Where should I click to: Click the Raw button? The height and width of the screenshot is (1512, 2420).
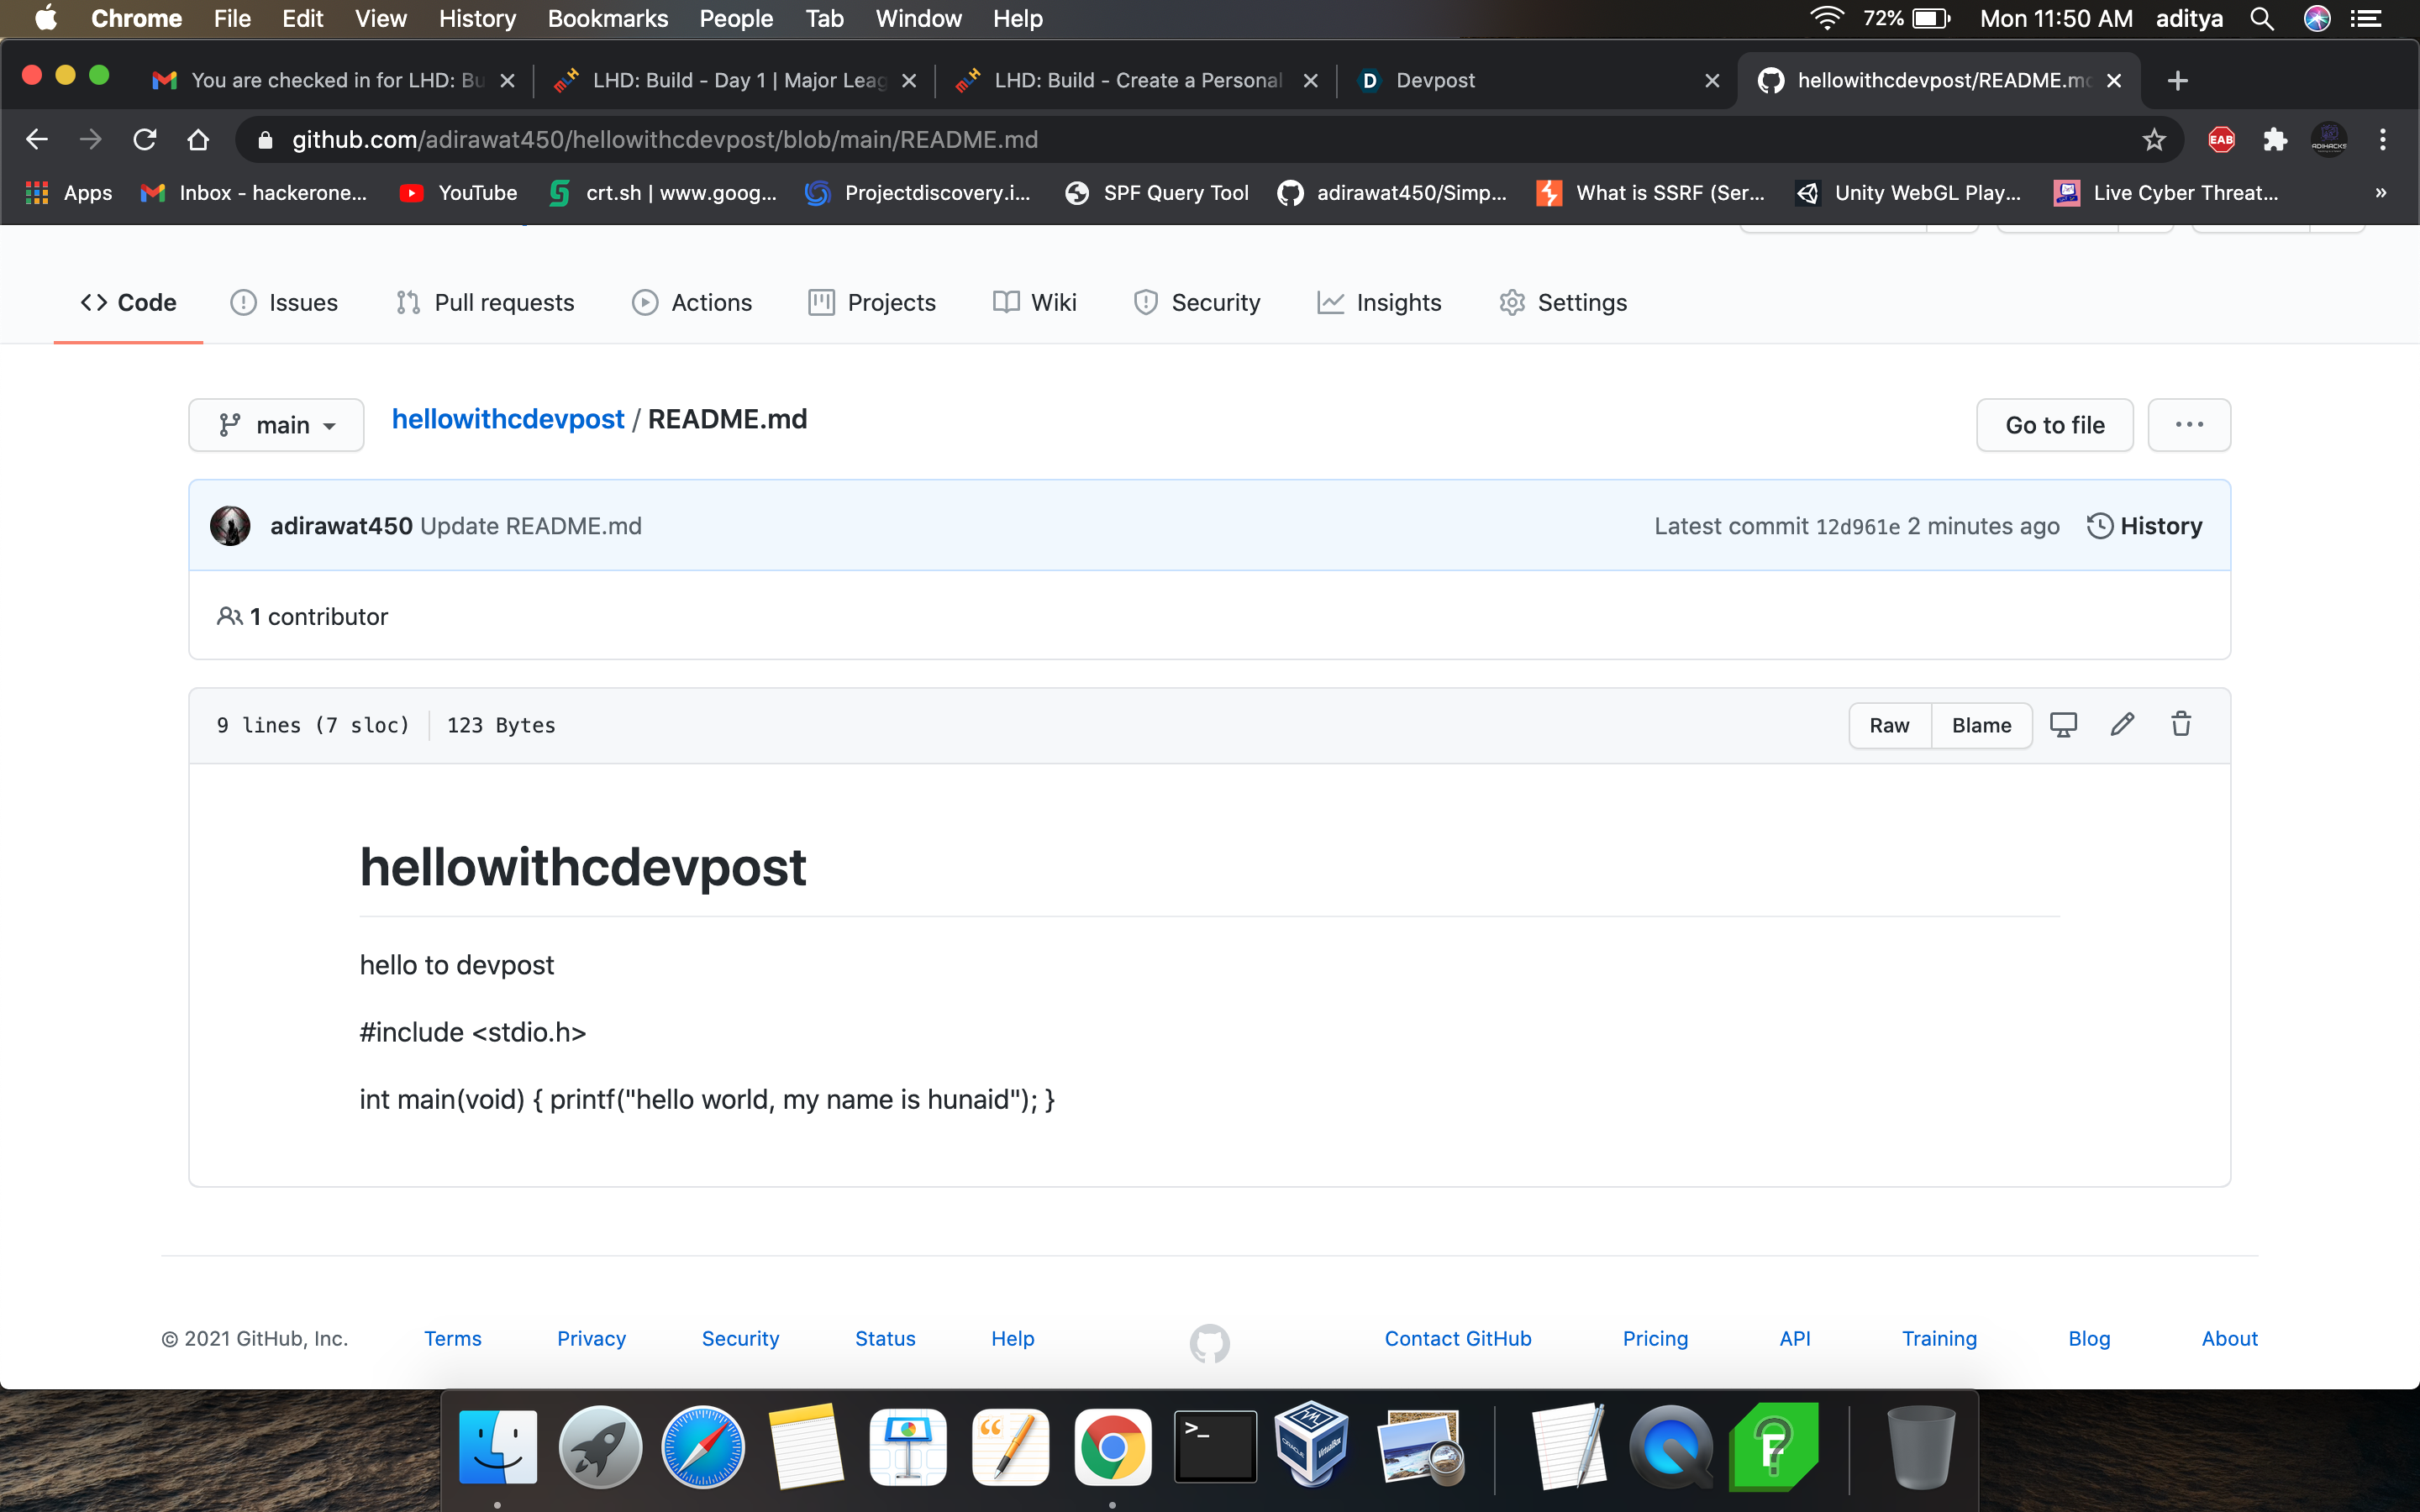[1889, 725]
